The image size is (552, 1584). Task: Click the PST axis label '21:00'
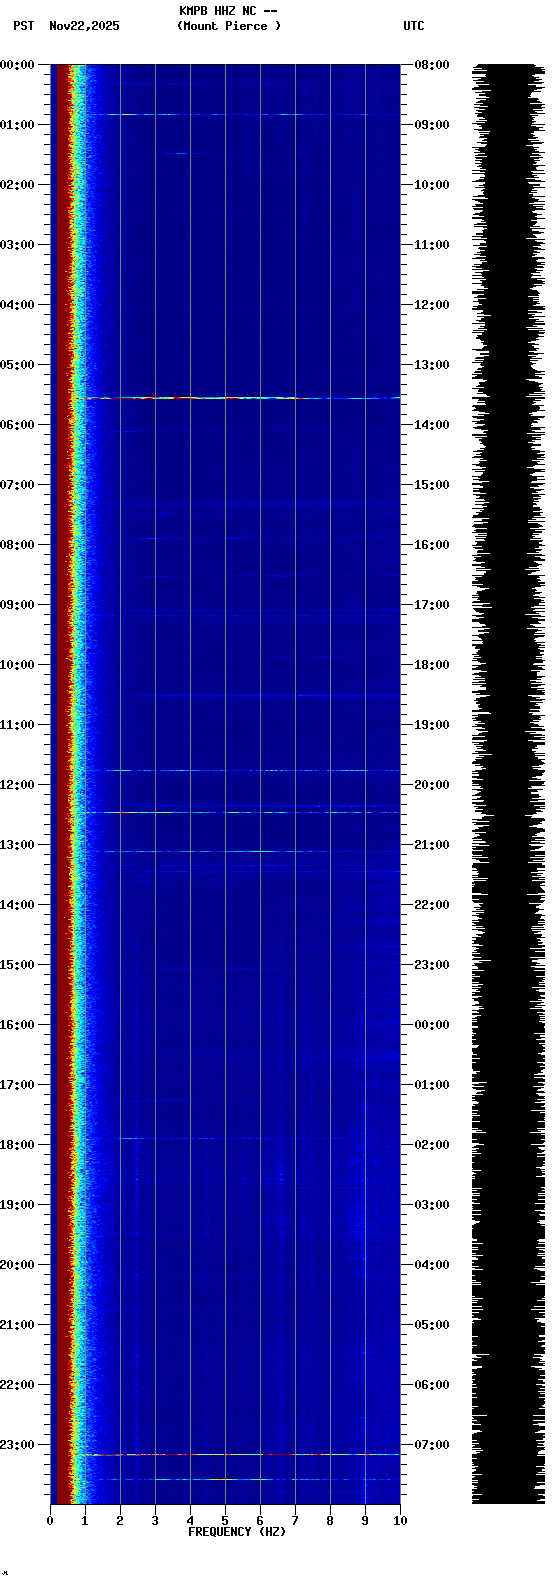click(18, 1325)
